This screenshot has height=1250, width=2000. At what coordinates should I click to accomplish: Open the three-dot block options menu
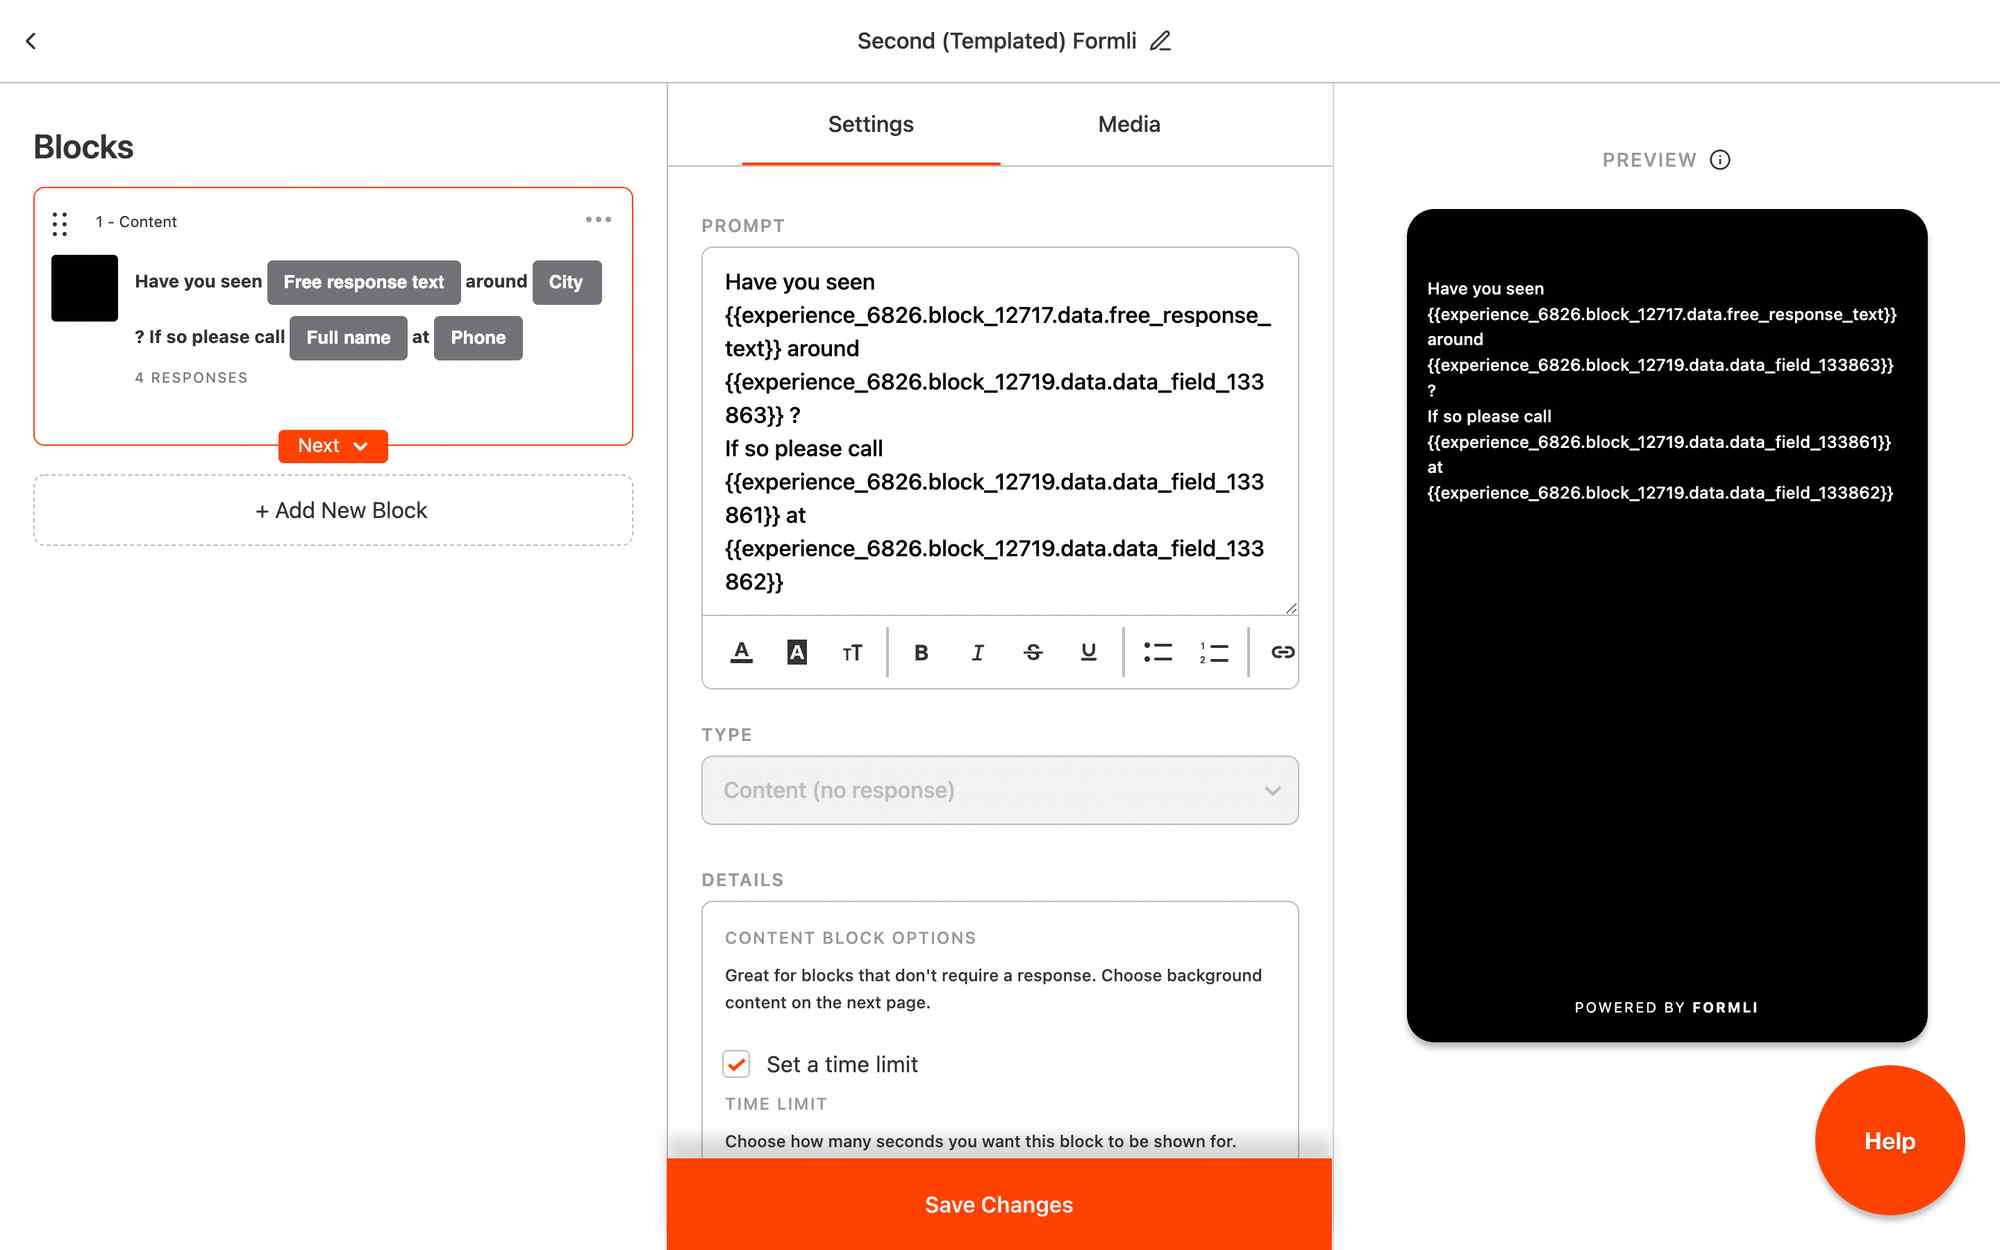pyautogui.click(x=598, y=220)
